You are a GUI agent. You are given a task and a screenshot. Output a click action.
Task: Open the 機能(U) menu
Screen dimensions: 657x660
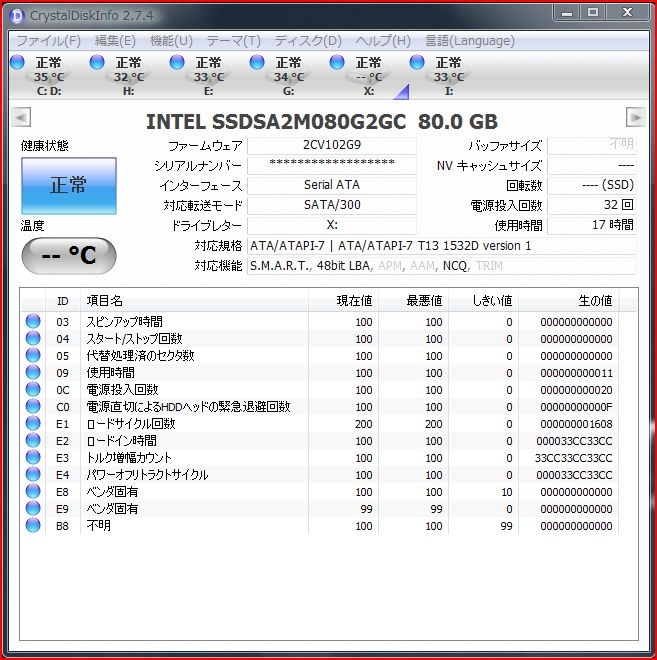point(171,41)
